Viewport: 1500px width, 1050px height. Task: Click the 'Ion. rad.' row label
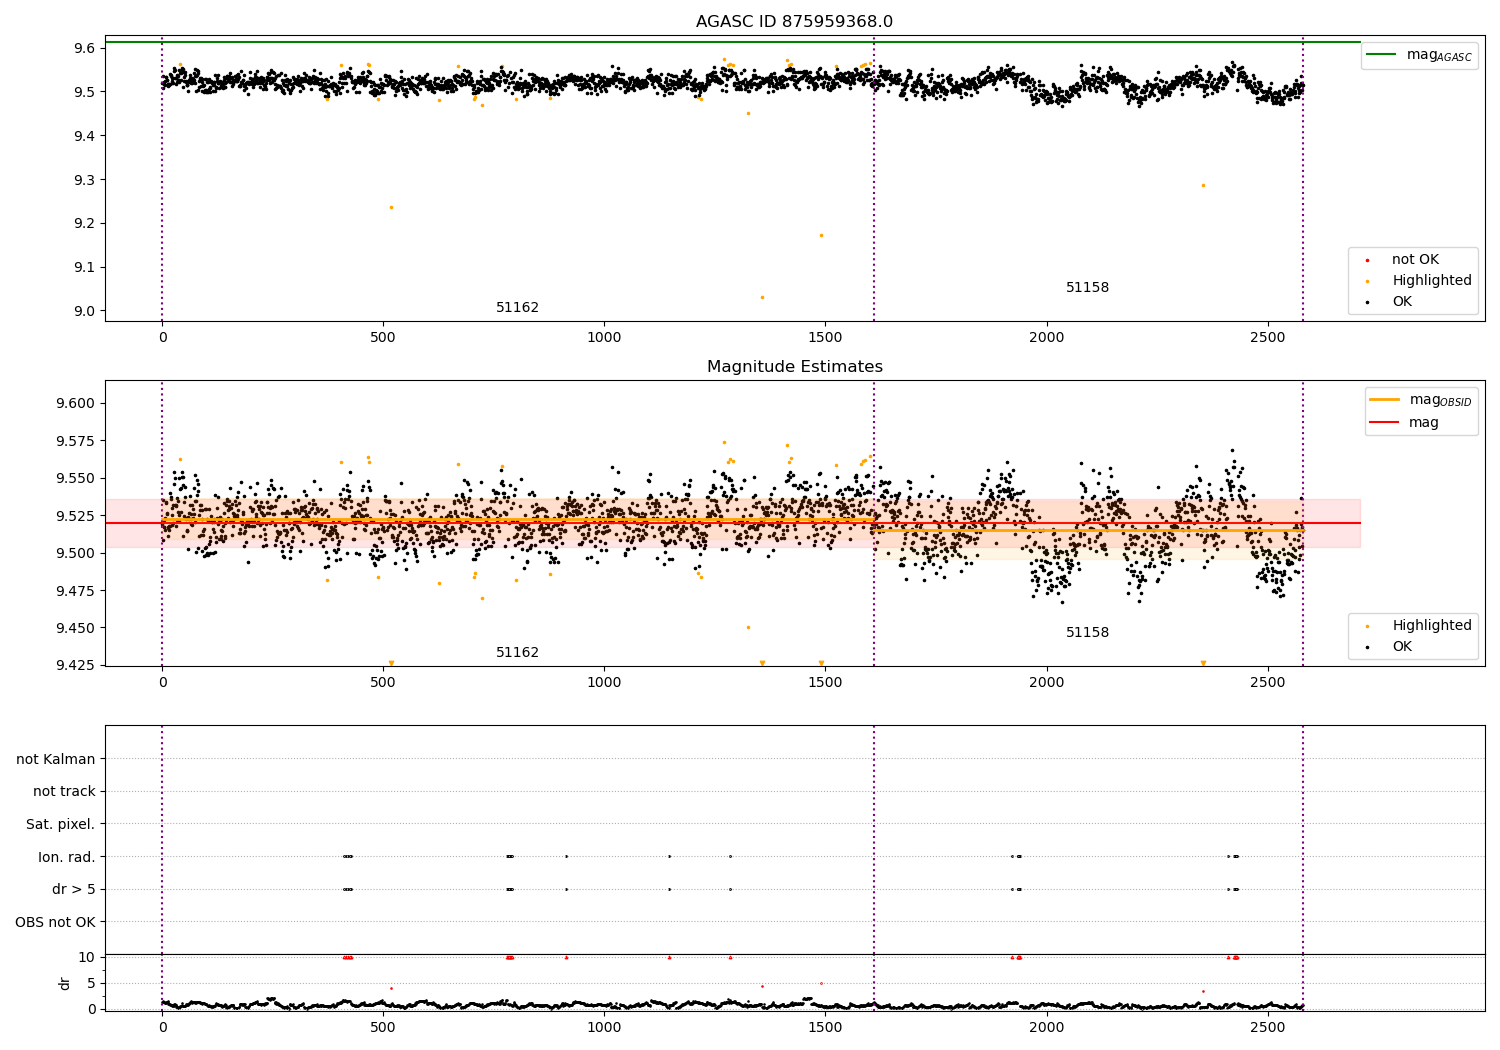pyautogui.click(x=67, y=857)
